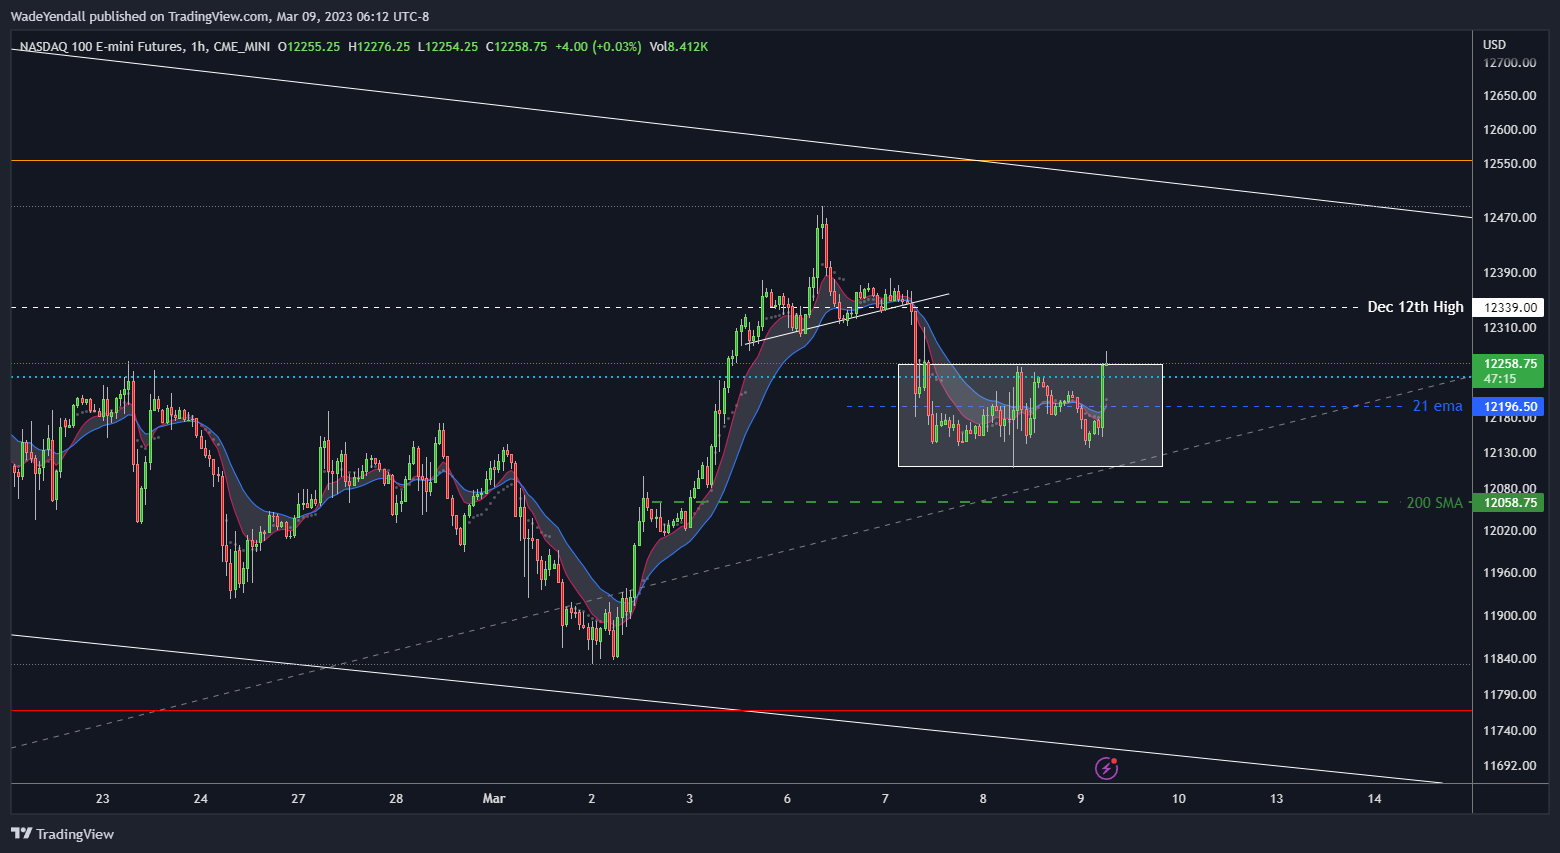The width and height of the screenshot is (1560, 853).
Task: Click the 11692.00 level on the price scale
Action: pos(1510,766)
